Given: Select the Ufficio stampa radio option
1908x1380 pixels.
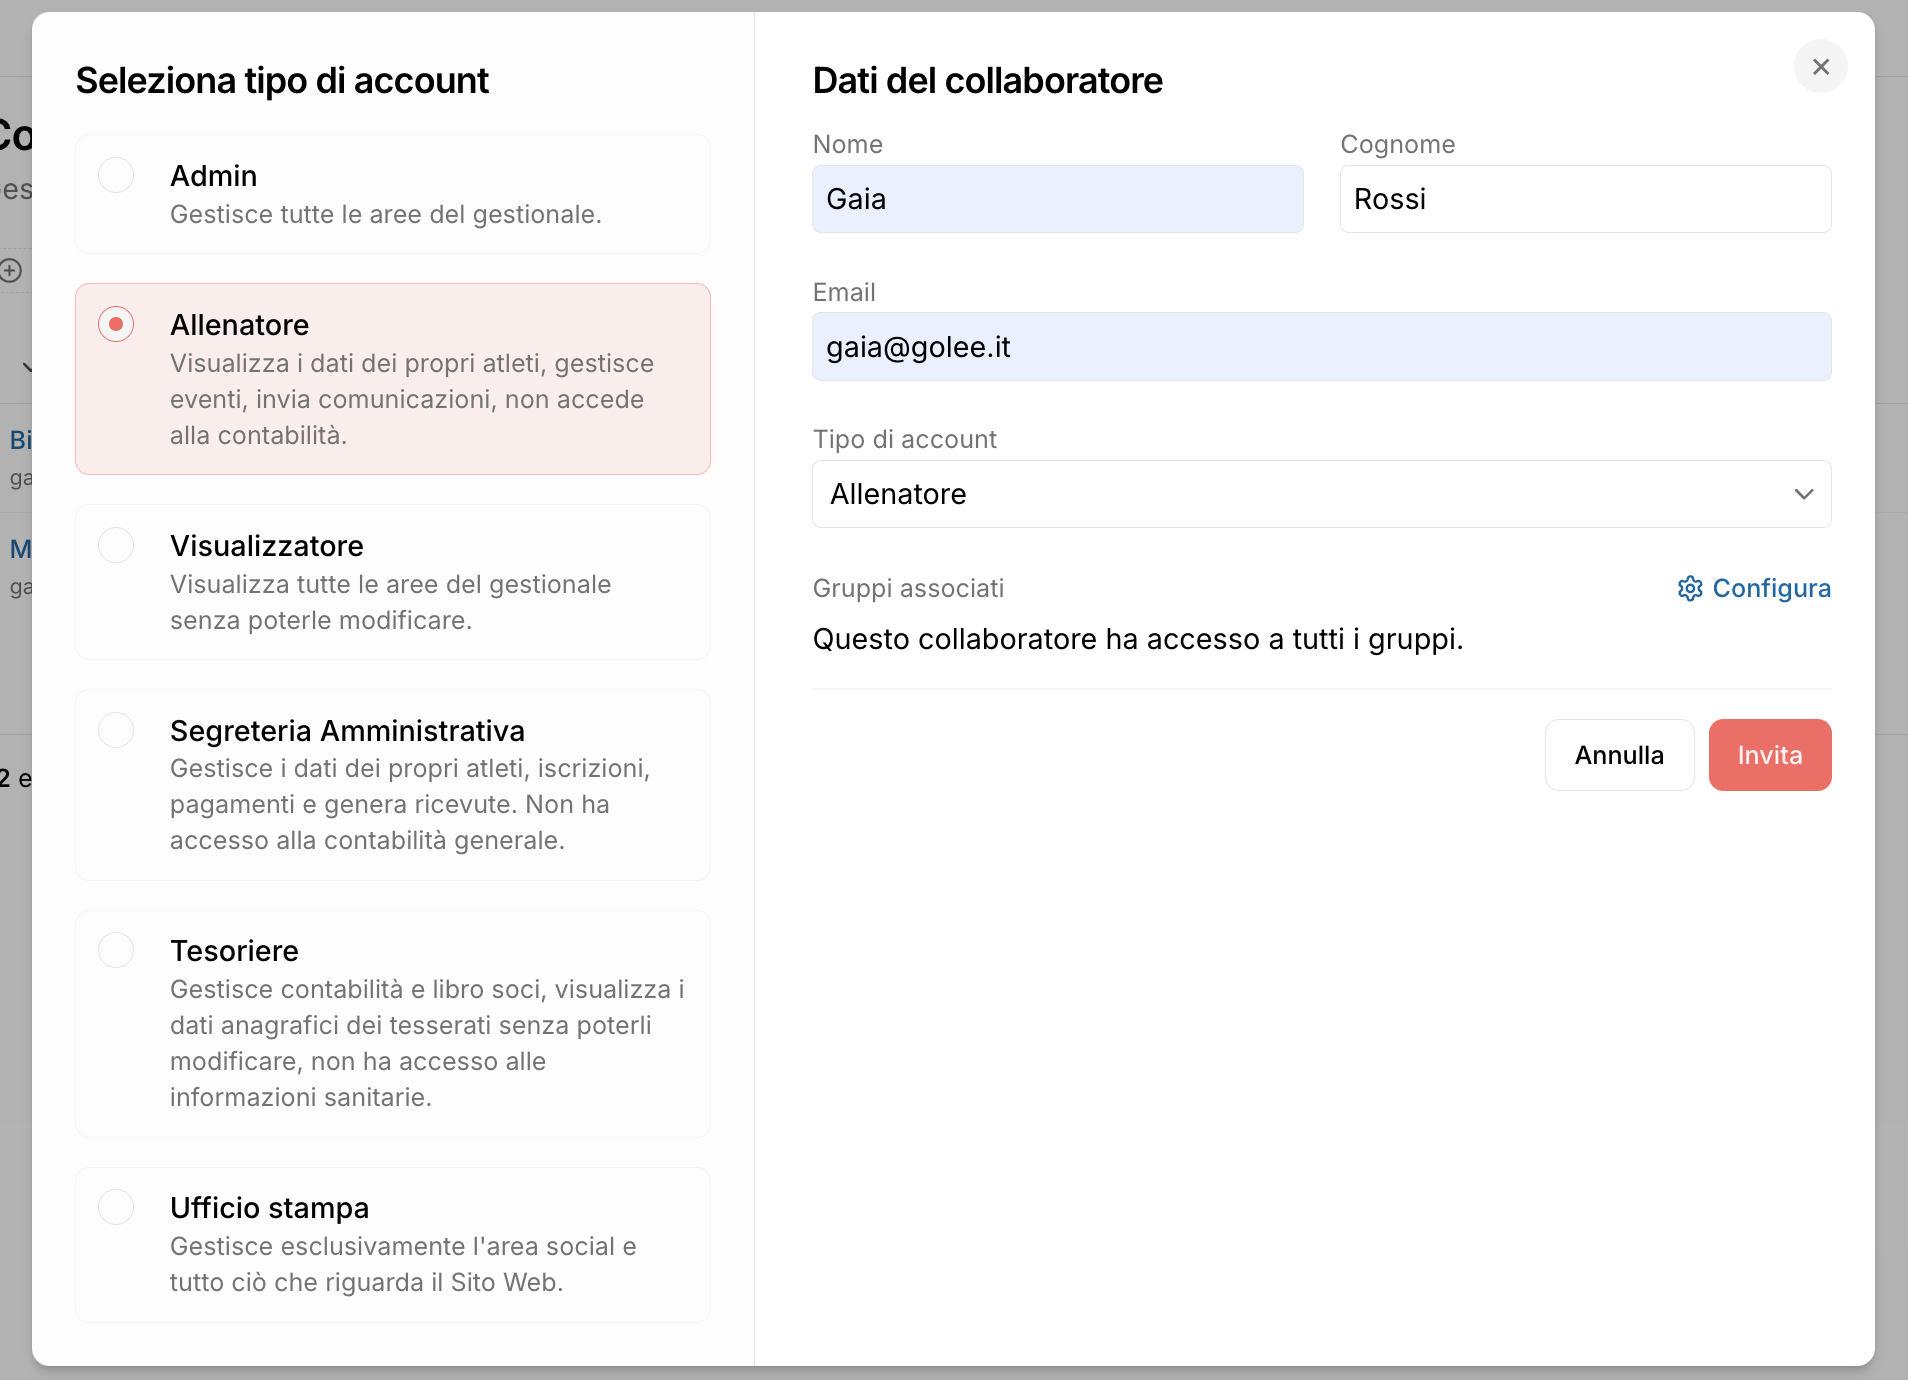Looking at the screenshot, I should [x=116, y=1207].
